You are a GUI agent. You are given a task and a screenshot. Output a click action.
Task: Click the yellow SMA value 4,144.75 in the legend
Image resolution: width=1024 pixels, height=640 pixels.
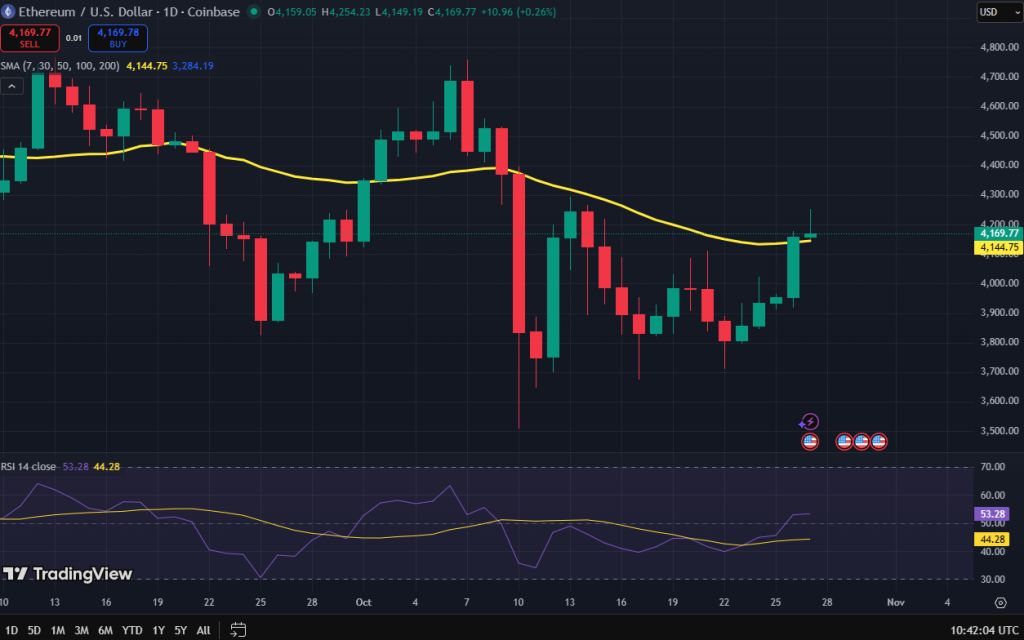click(147, 66)
